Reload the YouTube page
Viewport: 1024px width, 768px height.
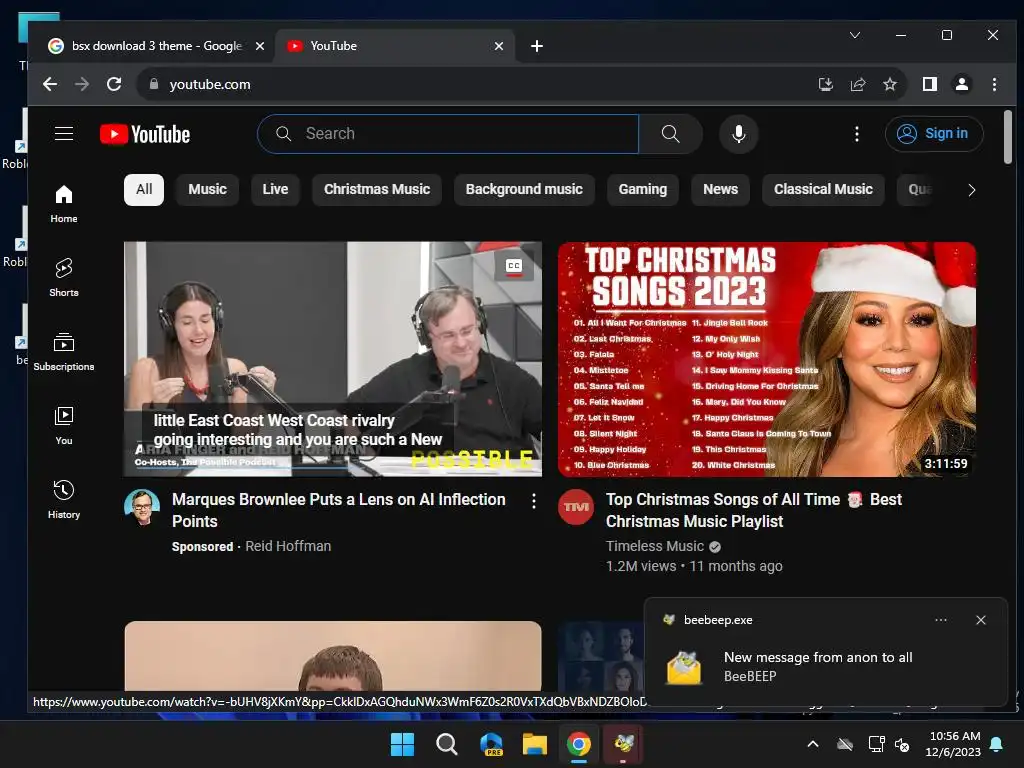click(x=114, y=84)
